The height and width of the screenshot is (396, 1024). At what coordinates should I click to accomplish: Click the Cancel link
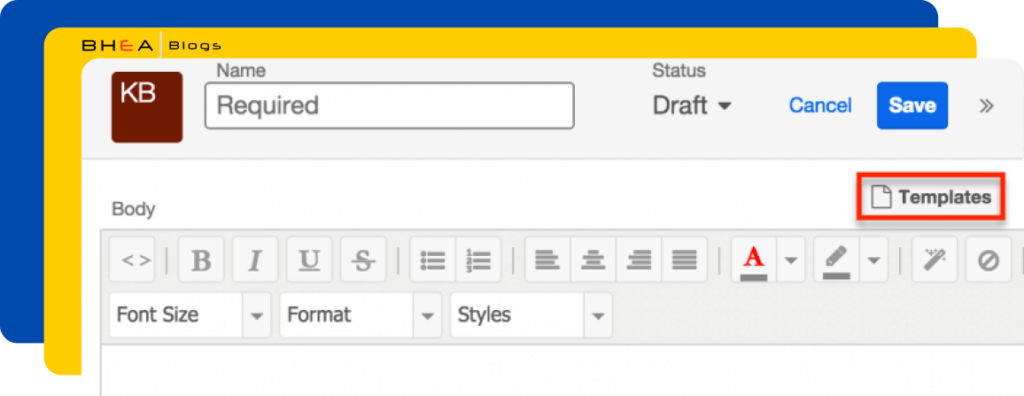coord(820,105)
